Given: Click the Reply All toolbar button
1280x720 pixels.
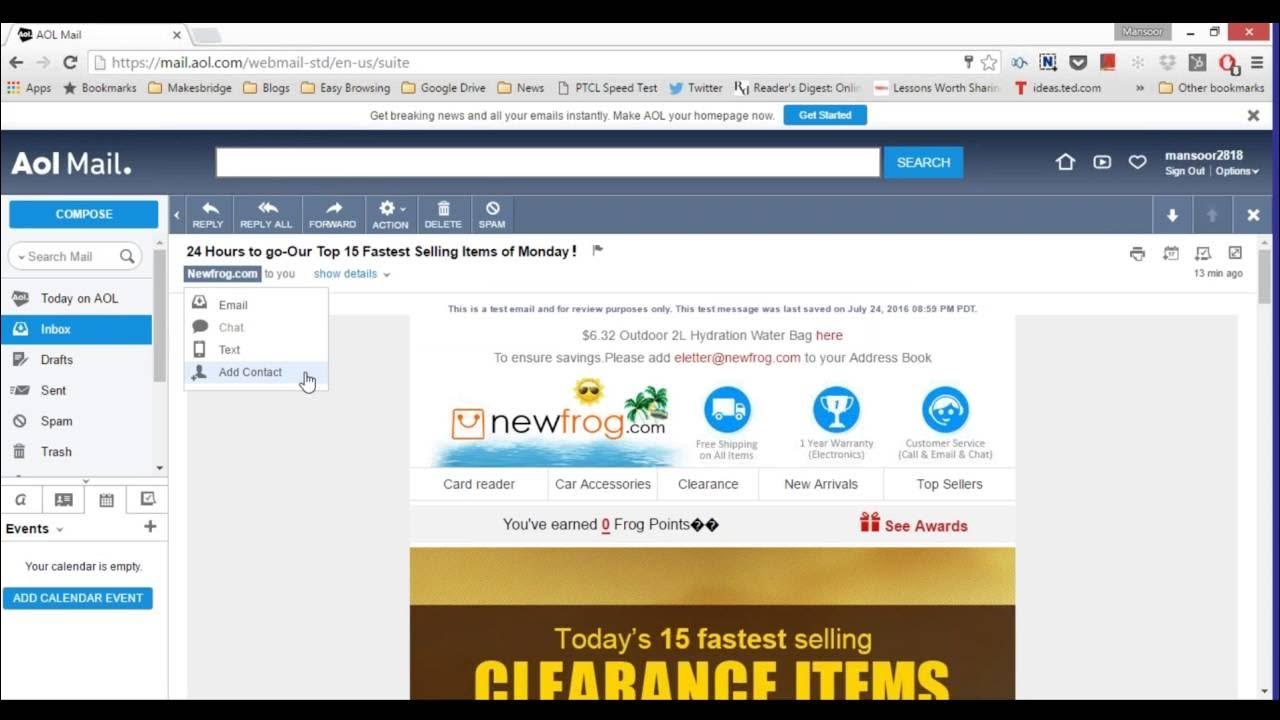Looking at the screenshot, I should tap(266, 214).
